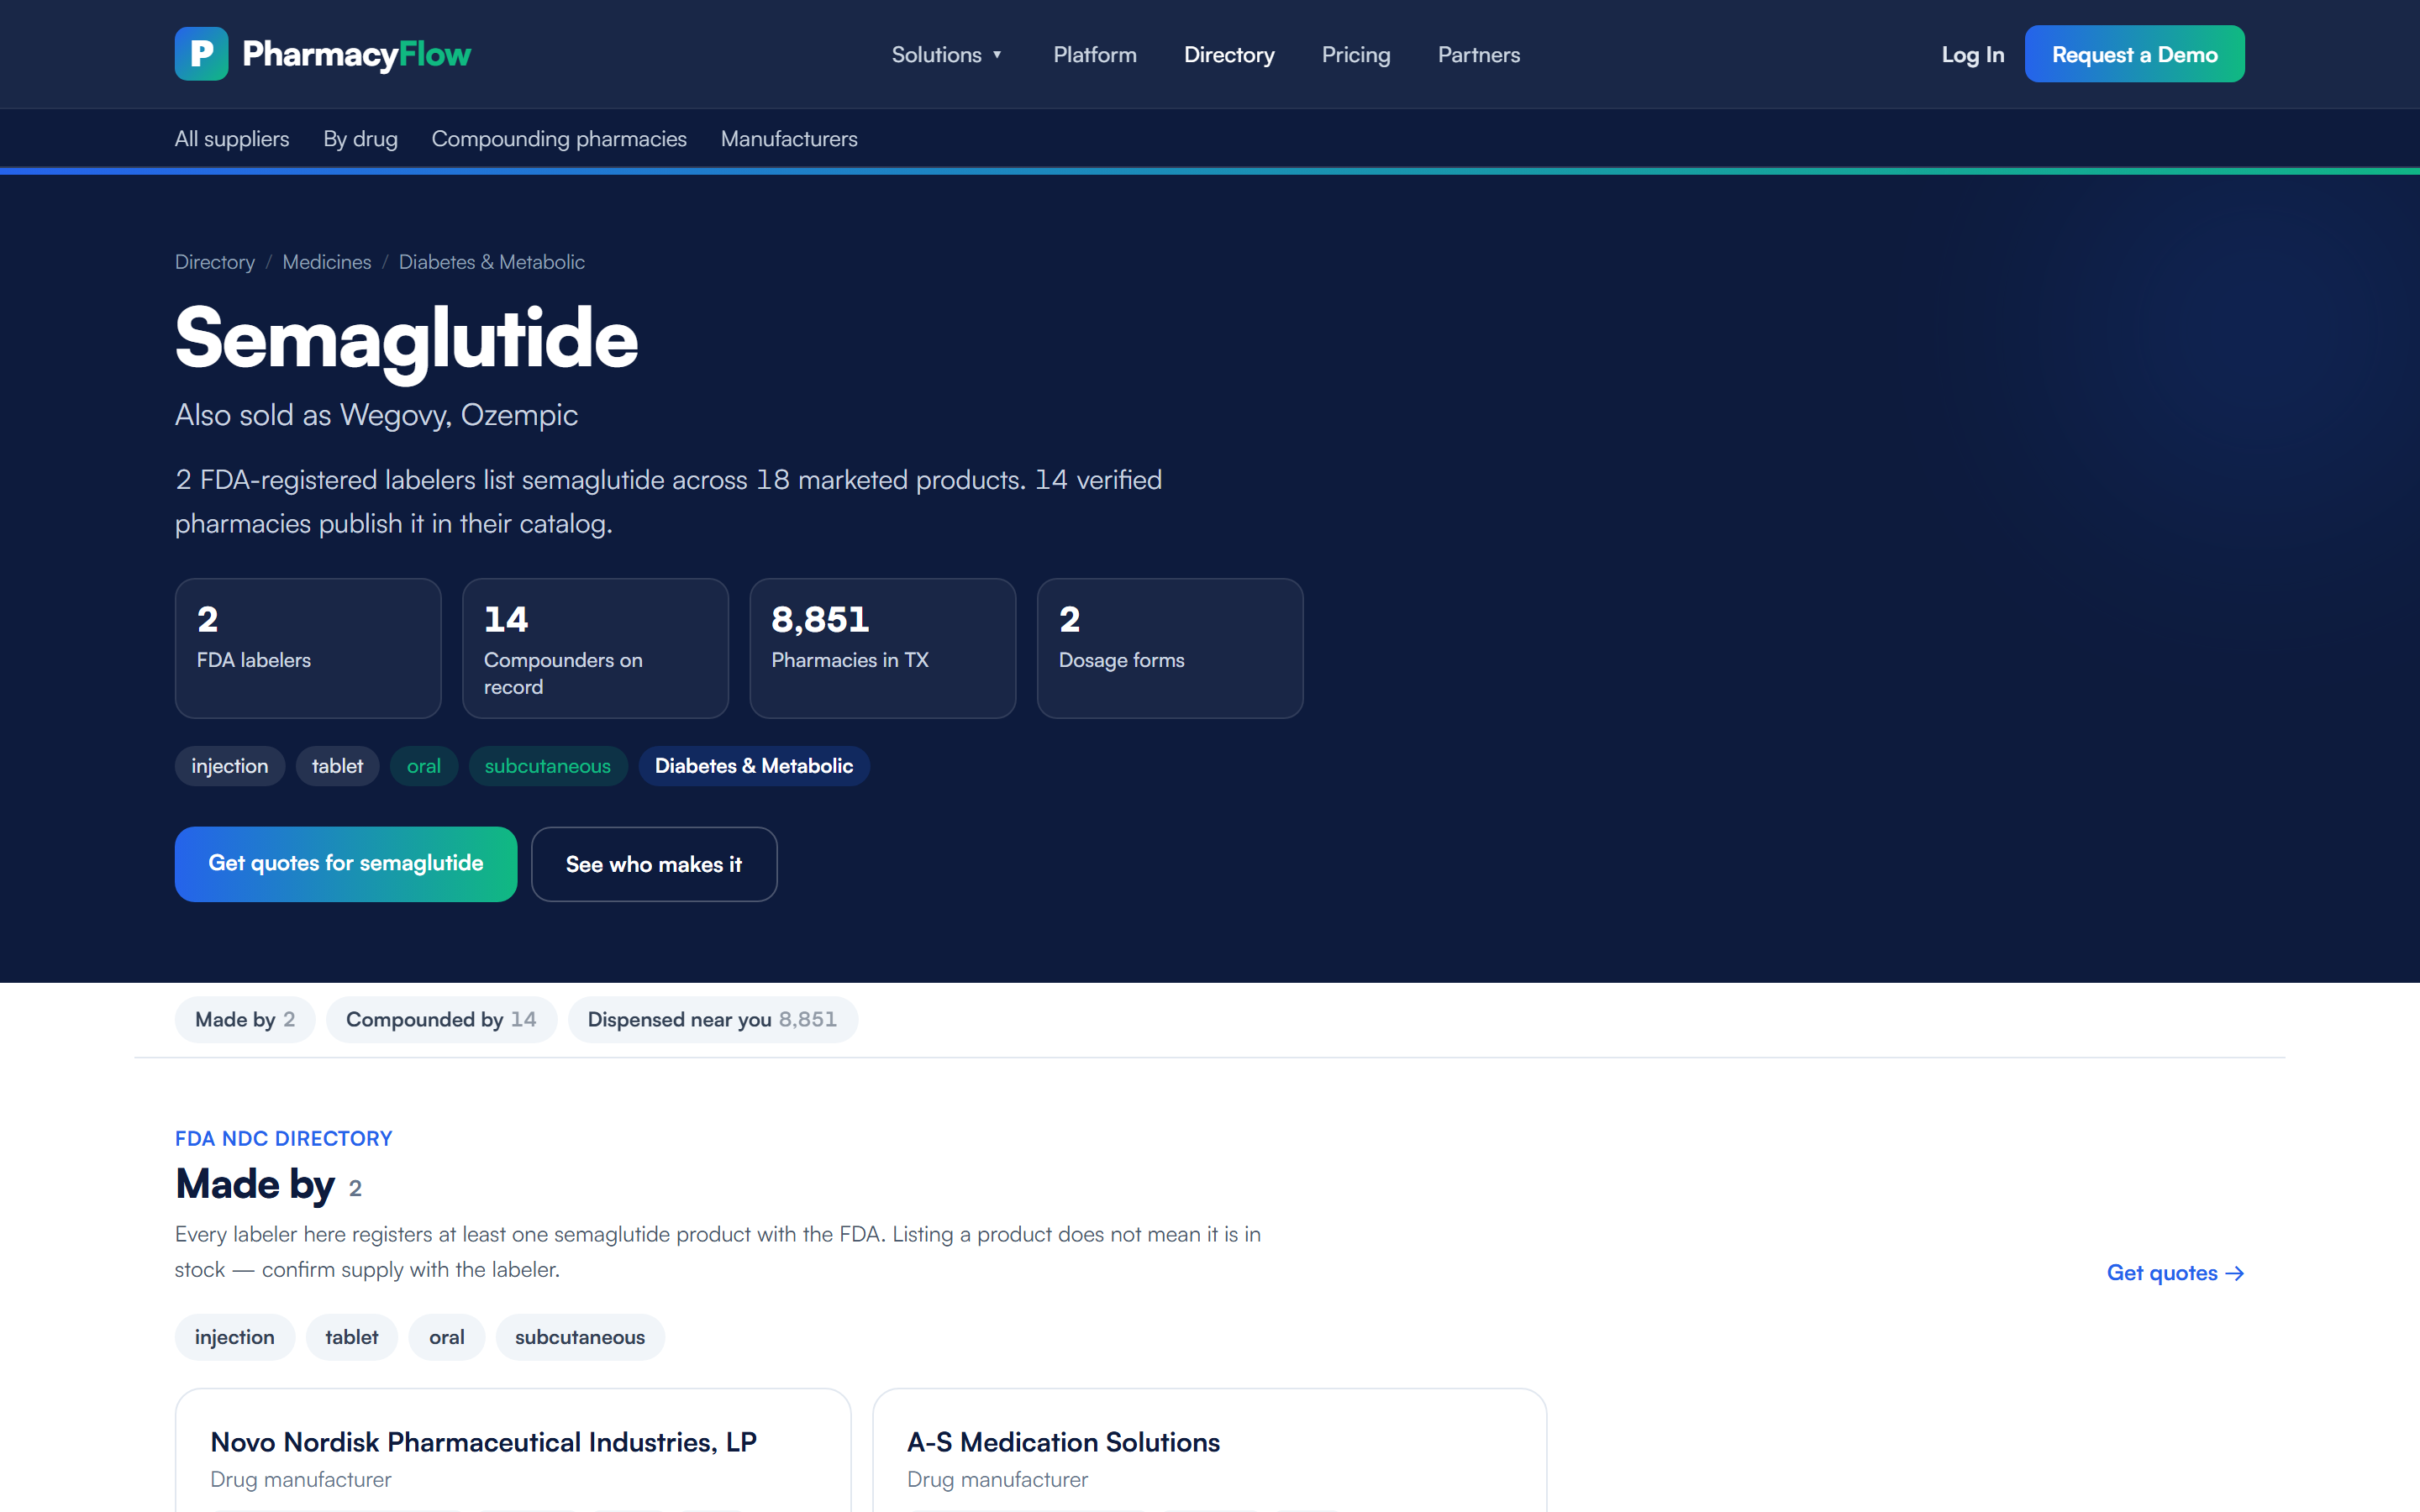Screen dimensions: 2420x1512
Task: Click See who makes it button
Action: 654,864
